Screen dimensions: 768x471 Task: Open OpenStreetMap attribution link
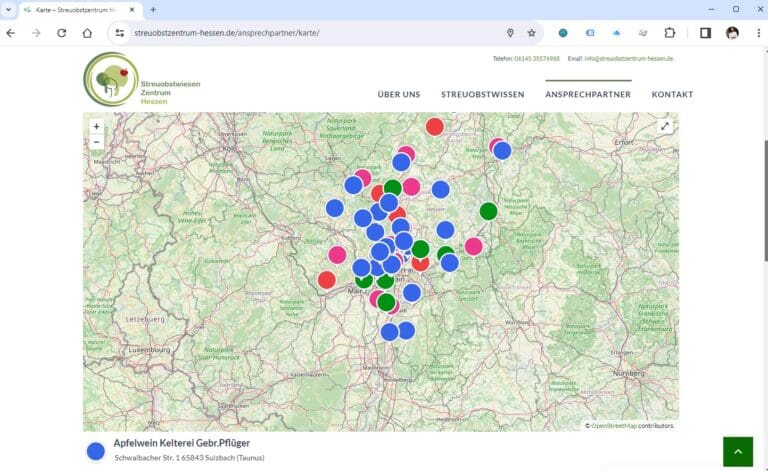pos(614,426)
